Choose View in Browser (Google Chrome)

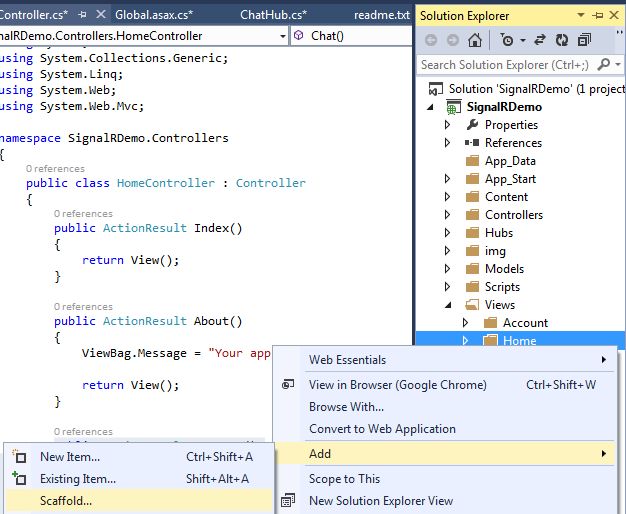click(x=397, y=385)
